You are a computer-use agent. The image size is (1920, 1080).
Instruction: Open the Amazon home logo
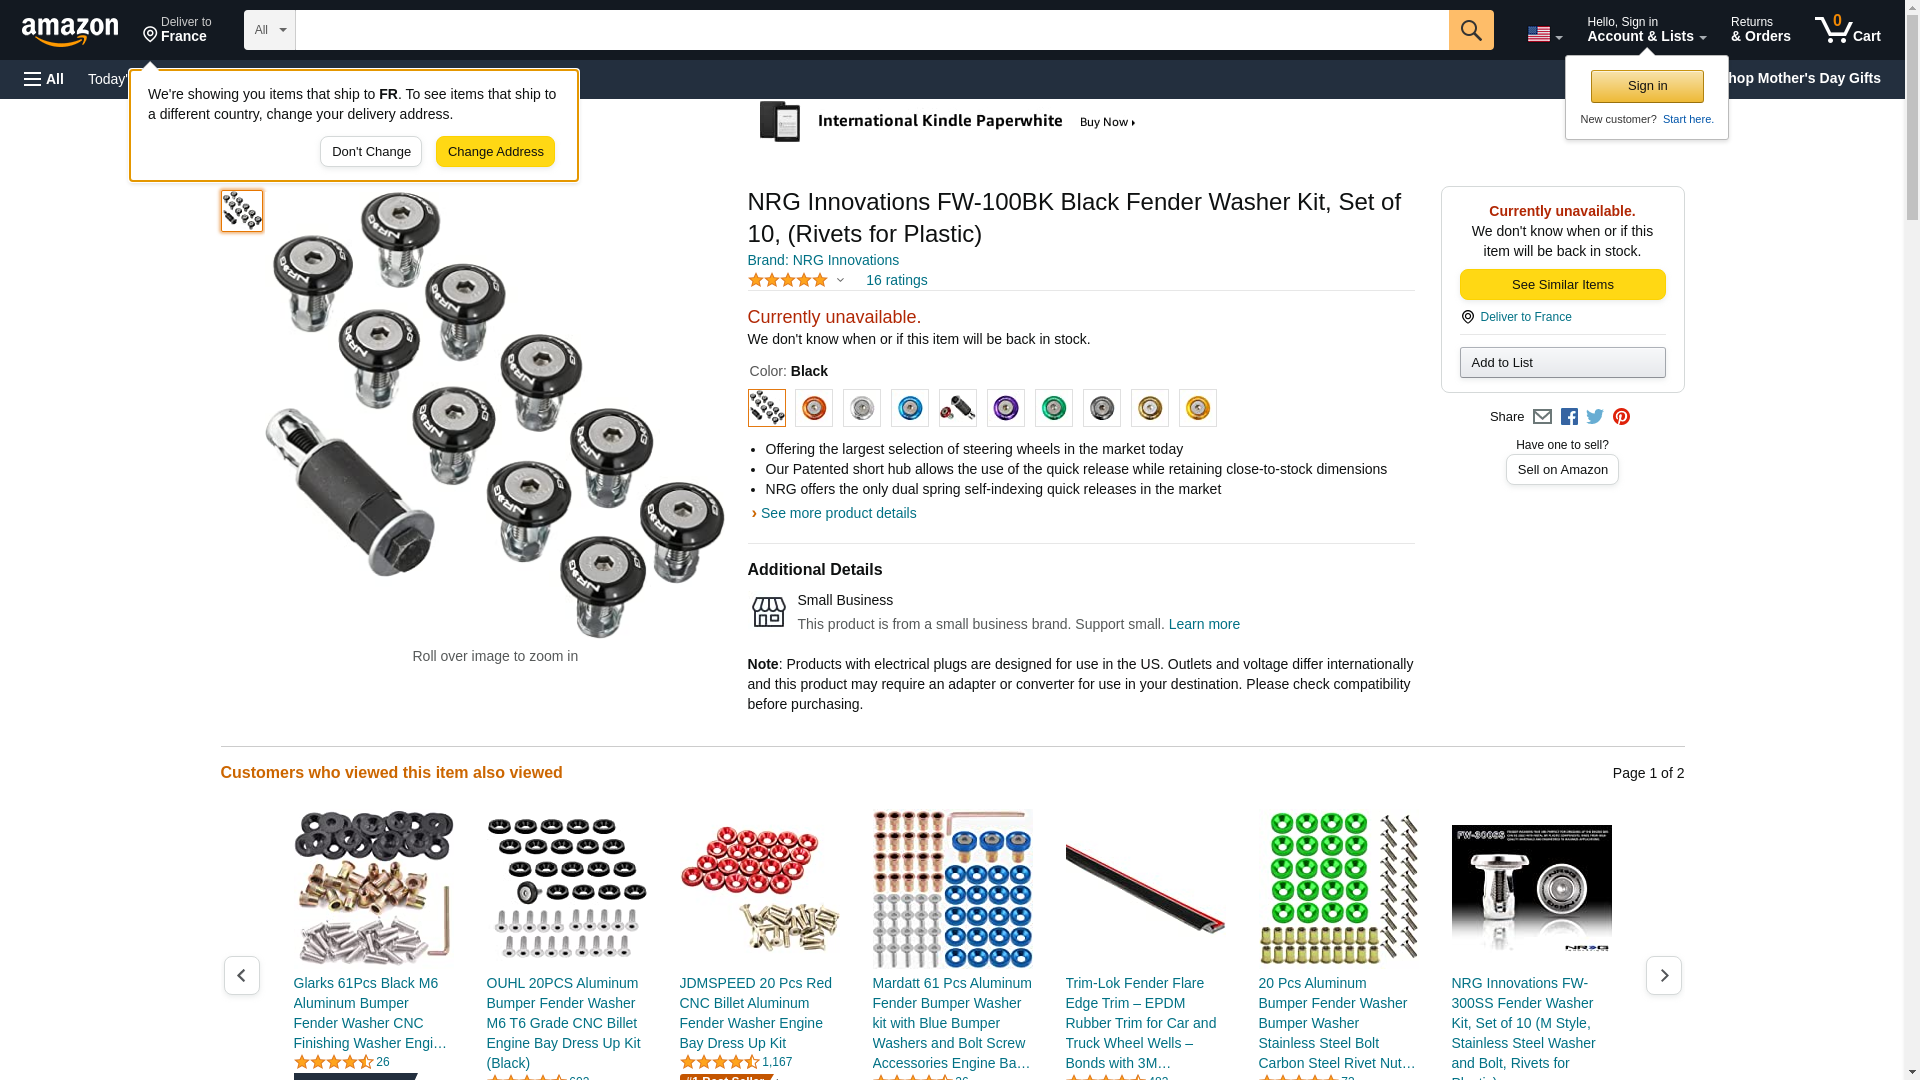click(x=70, y=31)
